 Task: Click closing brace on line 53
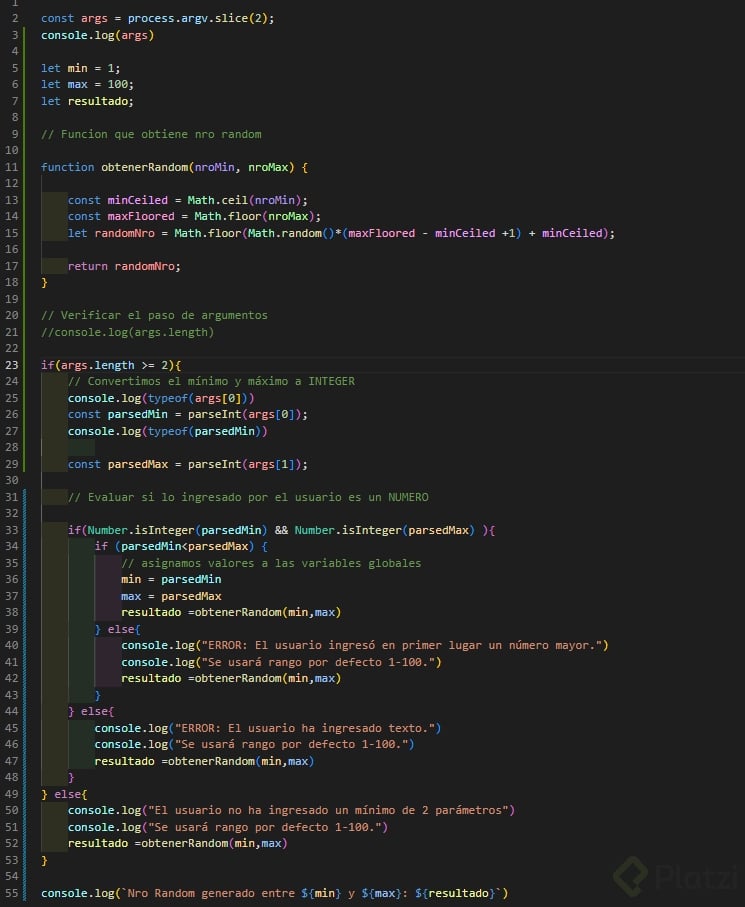coord(44,860)
